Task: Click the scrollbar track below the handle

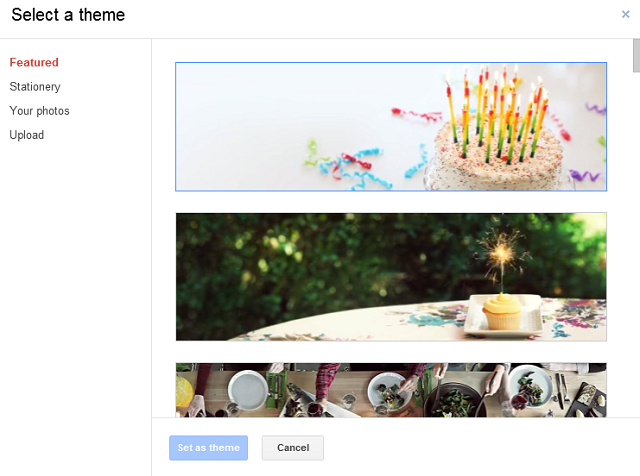Action: (x=636, y=245)
